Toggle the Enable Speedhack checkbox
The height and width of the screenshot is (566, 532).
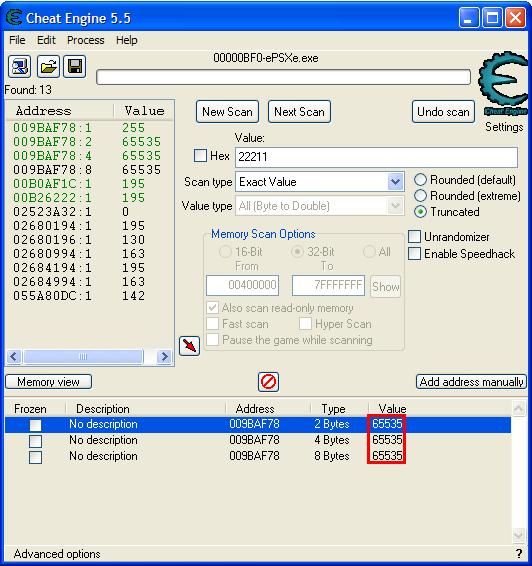[x=414, y=254]
